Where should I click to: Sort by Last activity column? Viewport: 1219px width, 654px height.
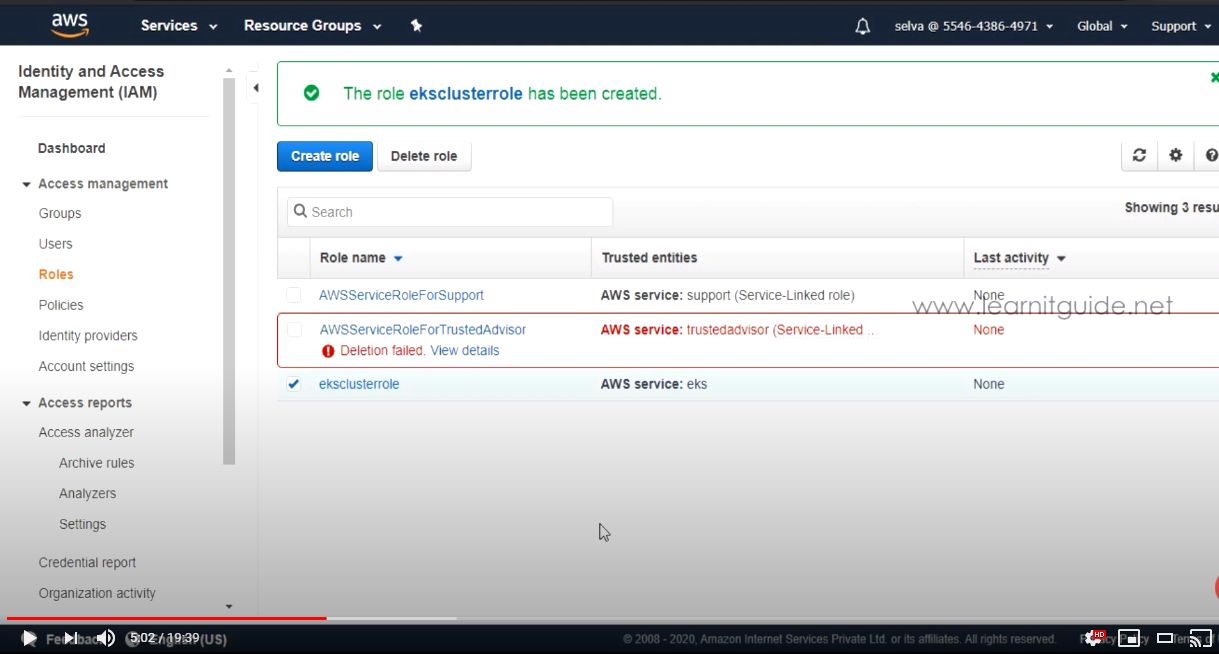click(1019, 258)
